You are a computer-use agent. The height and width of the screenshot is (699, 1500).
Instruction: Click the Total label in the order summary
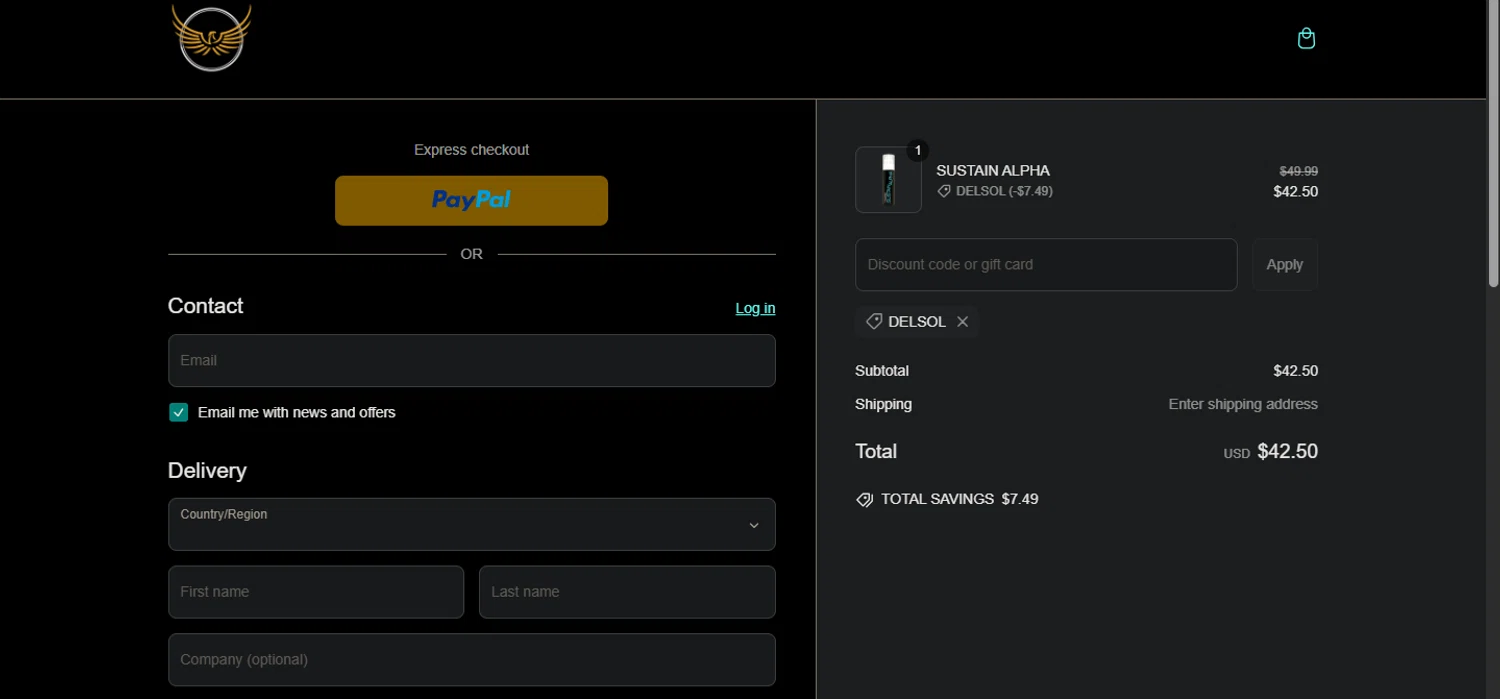pos(876,451)
